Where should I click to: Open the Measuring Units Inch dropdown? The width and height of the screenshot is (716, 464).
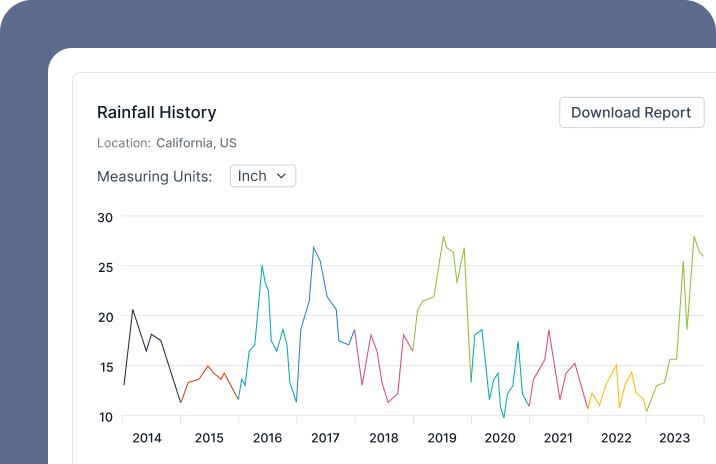[x=263, y=176]
